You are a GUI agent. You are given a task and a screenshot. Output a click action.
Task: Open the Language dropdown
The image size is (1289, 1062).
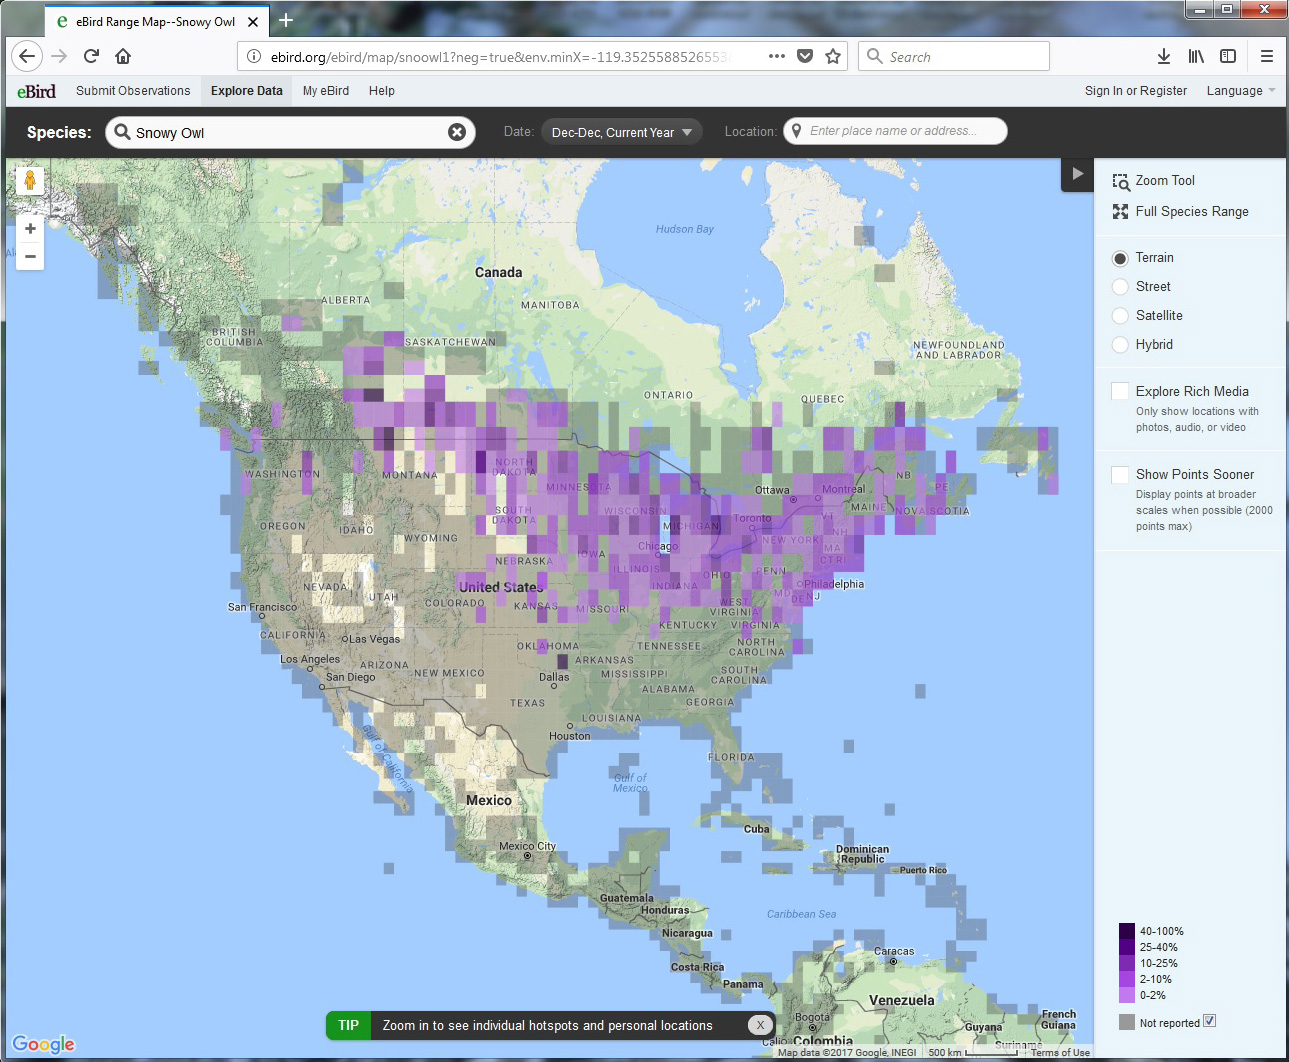tap(1241, 90)
